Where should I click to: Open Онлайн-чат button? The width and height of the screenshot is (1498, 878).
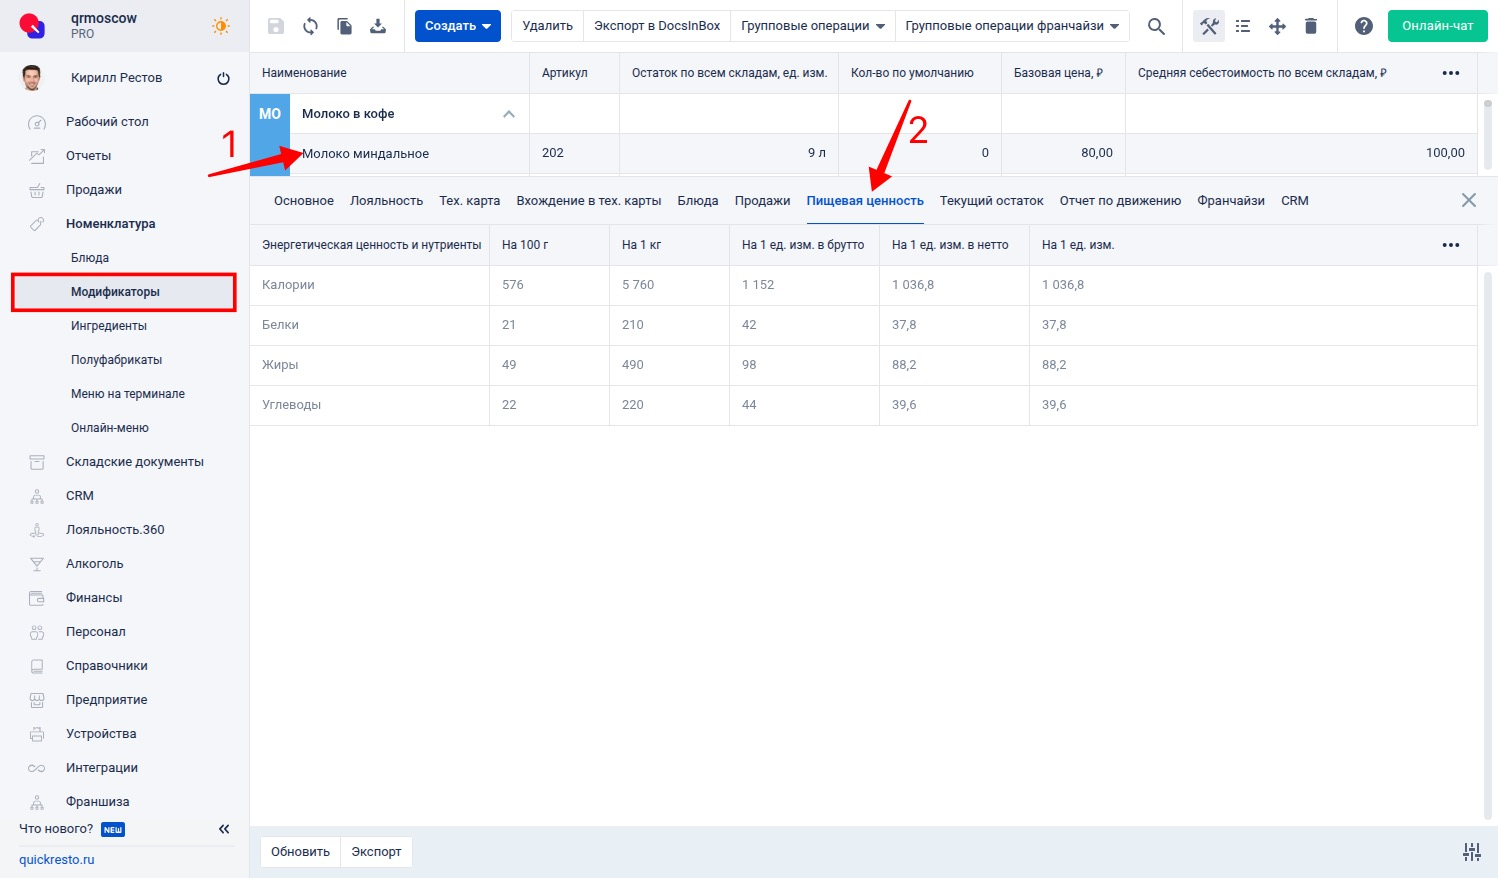[1438, 26]
